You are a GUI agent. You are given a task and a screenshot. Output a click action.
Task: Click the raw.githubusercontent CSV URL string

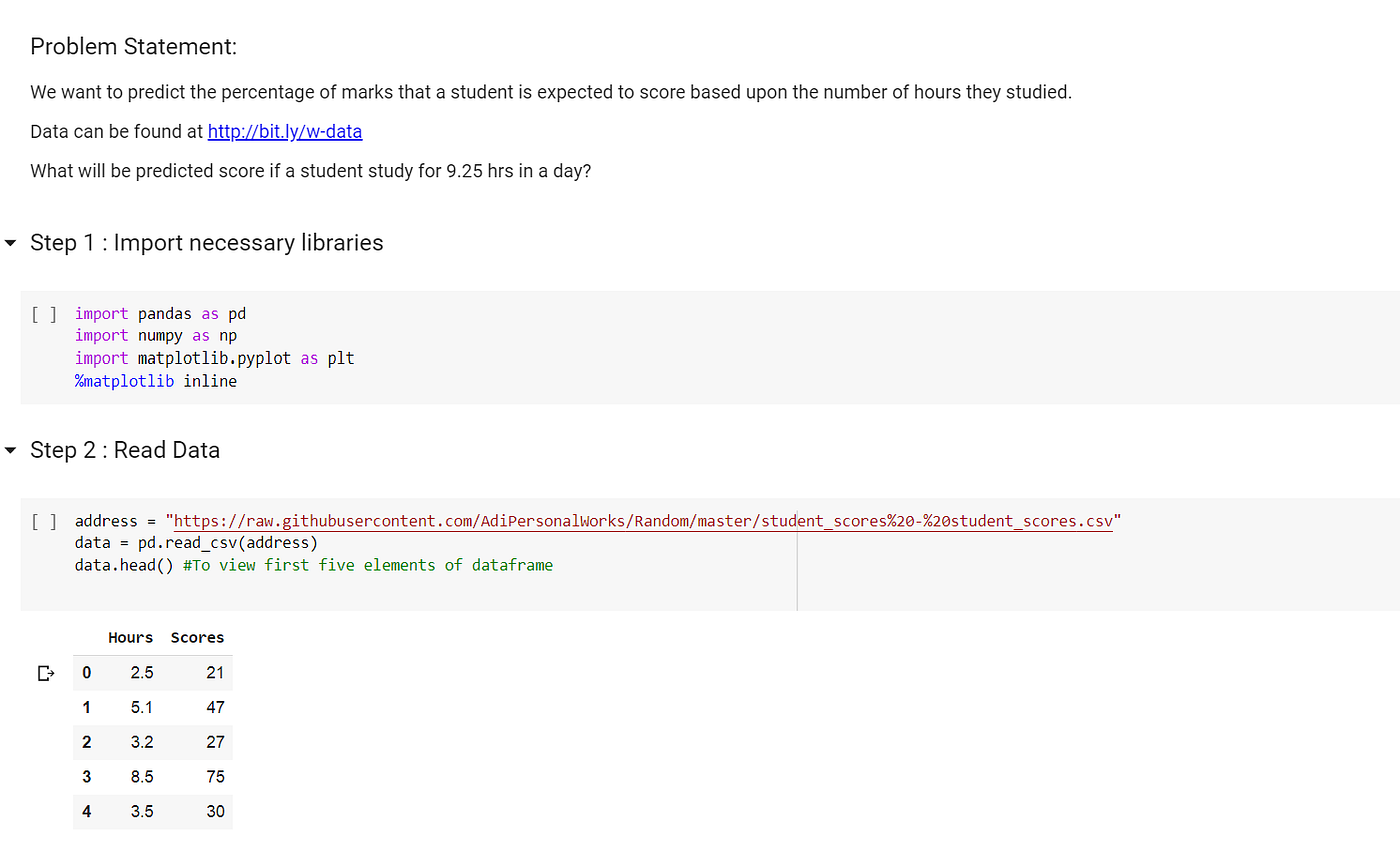tap(643, 521)
